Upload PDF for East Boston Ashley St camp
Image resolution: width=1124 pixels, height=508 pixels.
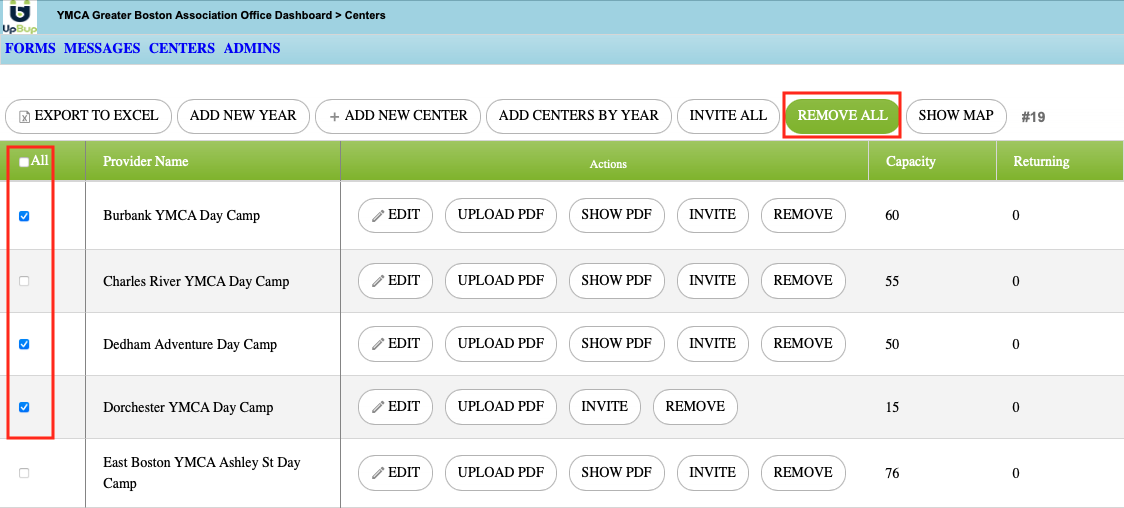(501, 473)
